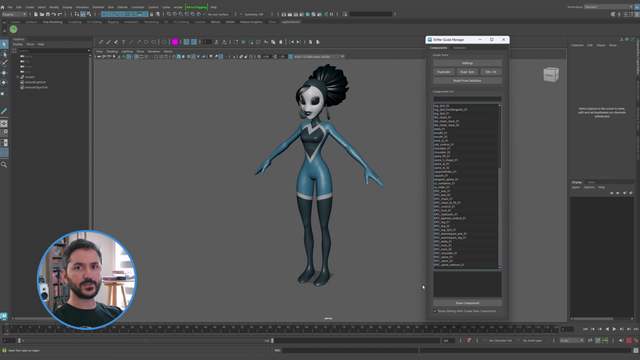This screenshot has width=640, height=360.
Task: Go to end of playback range
Action: pos(636,329)
